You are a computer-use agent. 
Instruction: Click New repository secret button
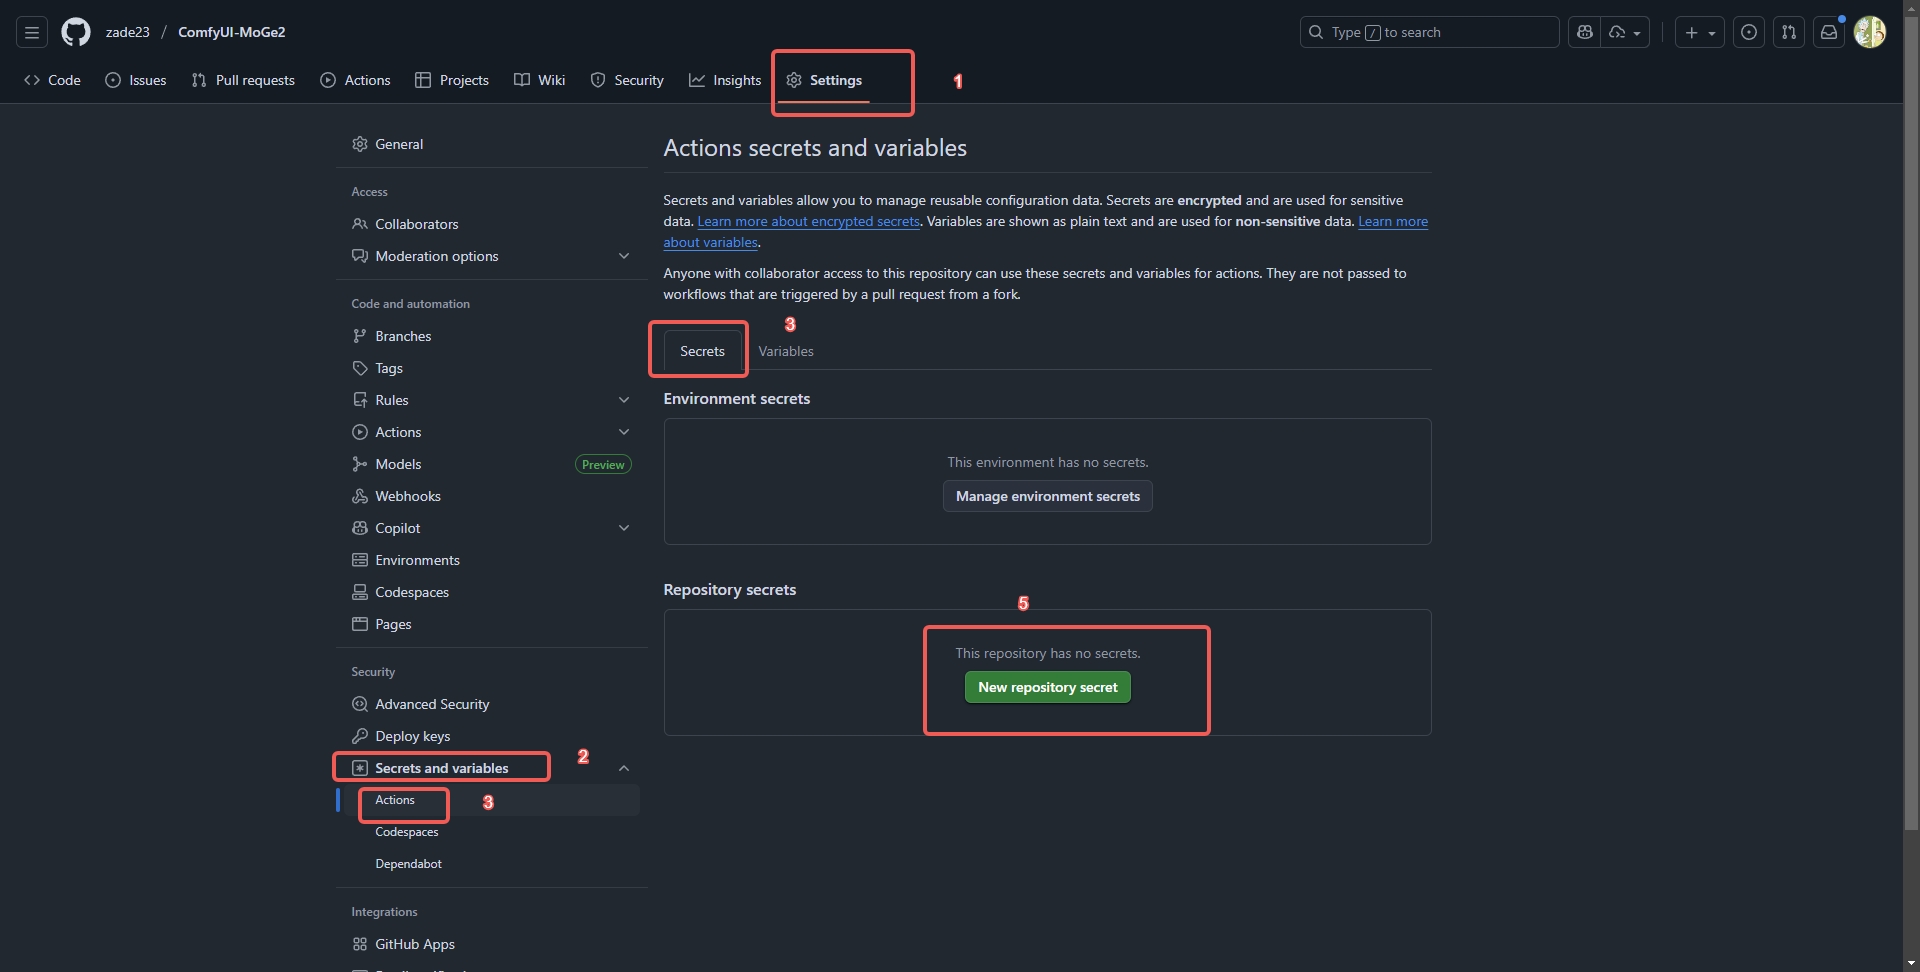pos(1047,687)
